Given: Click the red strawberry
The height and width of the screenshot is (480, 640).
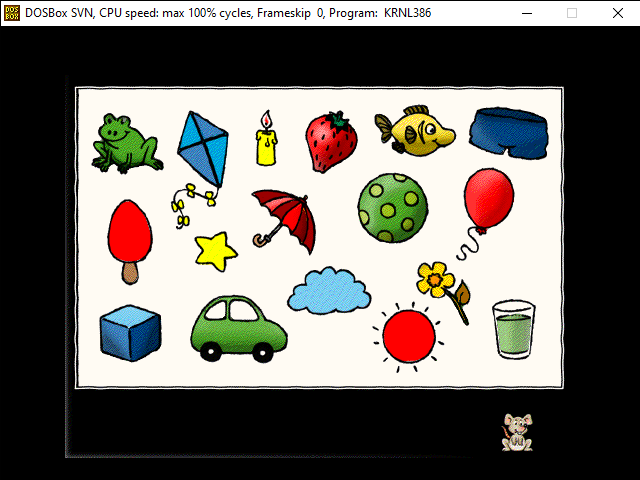Looking at the screenshot, I should coord(331,141).
